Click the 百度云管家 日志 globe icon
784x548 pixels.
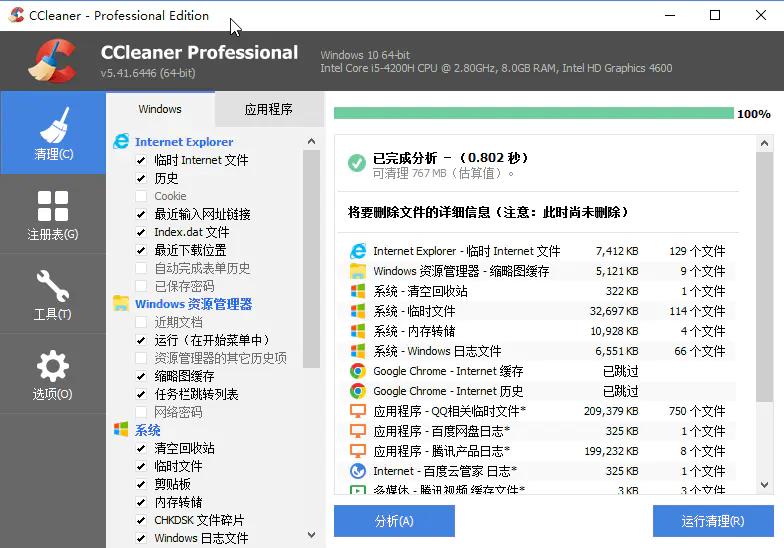tap(358, 471)
